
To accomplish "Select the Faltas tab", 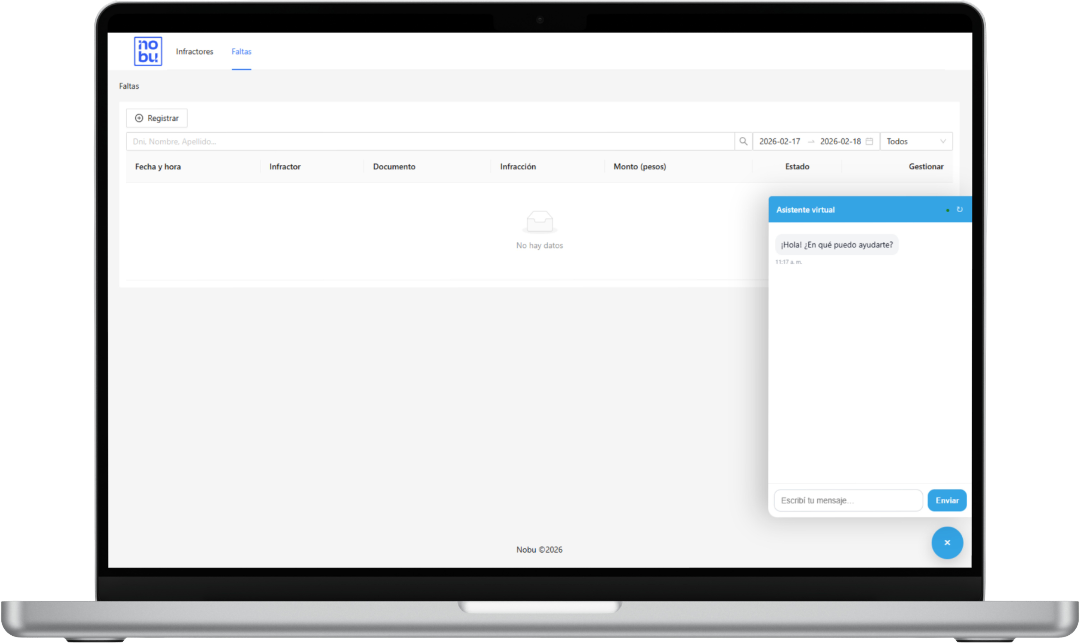I will (241, 51).
